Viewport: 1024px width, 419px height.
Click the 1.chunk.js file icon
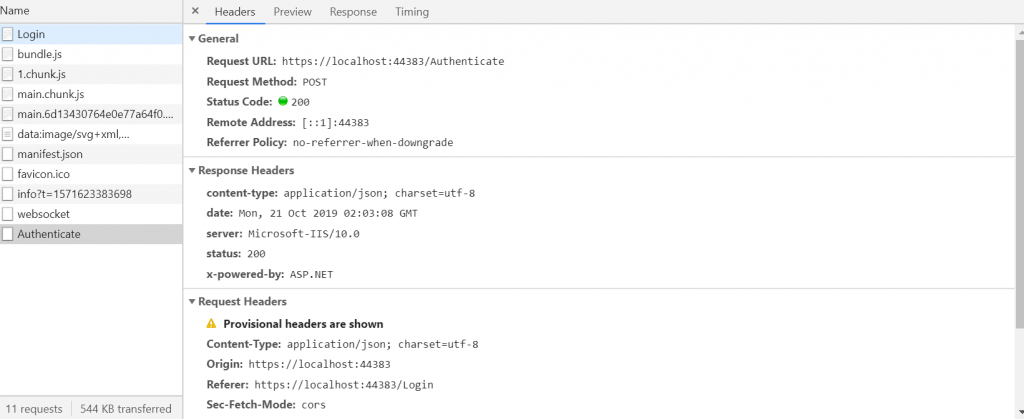click(8, 74)
